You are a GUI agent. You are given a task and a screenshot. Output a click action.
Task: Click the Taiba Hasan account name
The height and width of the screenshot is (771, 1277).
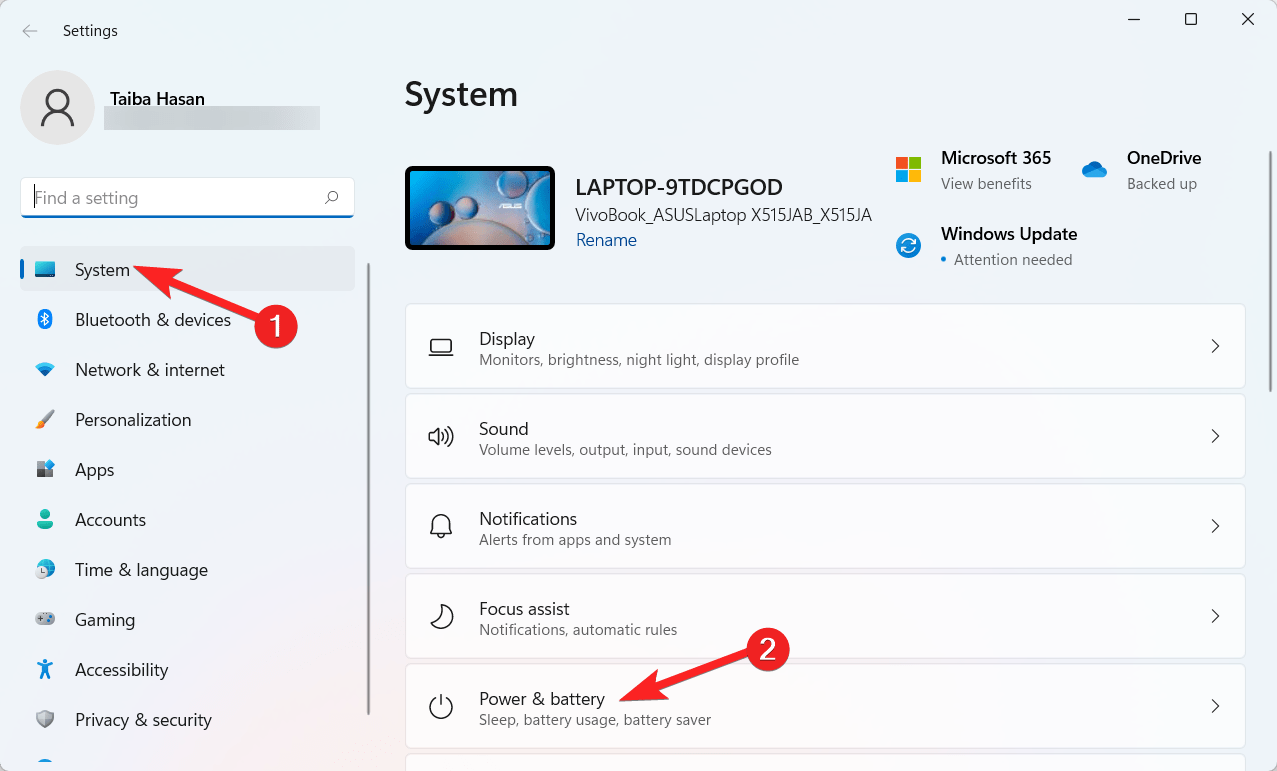[157, 99]
